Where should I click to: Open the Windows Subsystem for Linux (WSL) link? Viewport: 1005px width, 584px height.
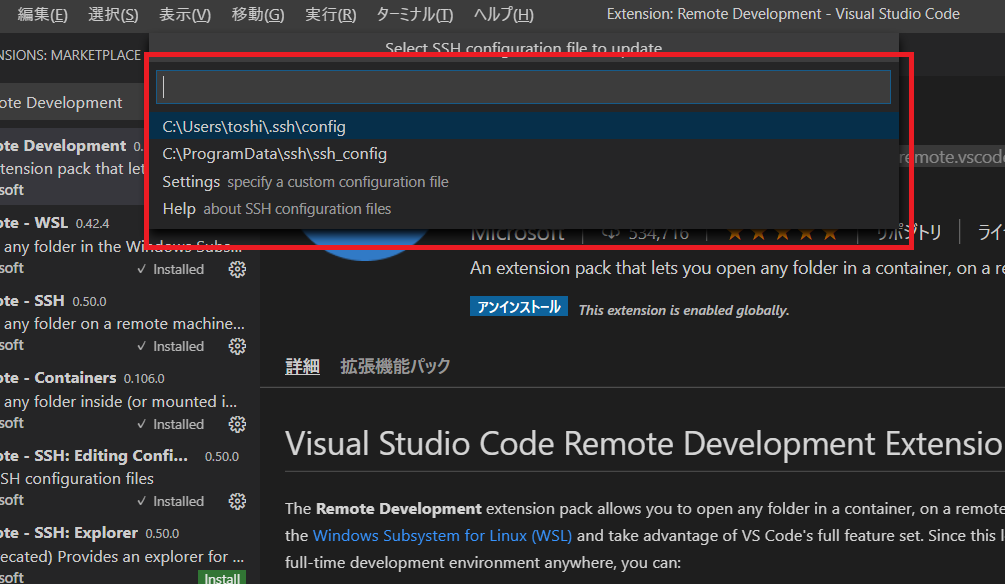click(x=442, y=536)
